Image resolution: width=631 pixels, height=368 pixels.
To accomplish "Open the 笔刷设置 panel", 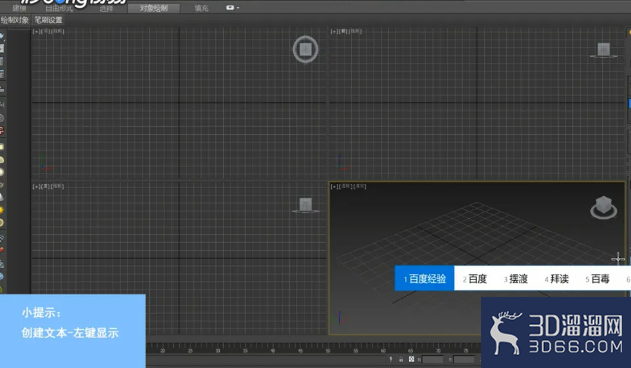I will tap(48, 20).
